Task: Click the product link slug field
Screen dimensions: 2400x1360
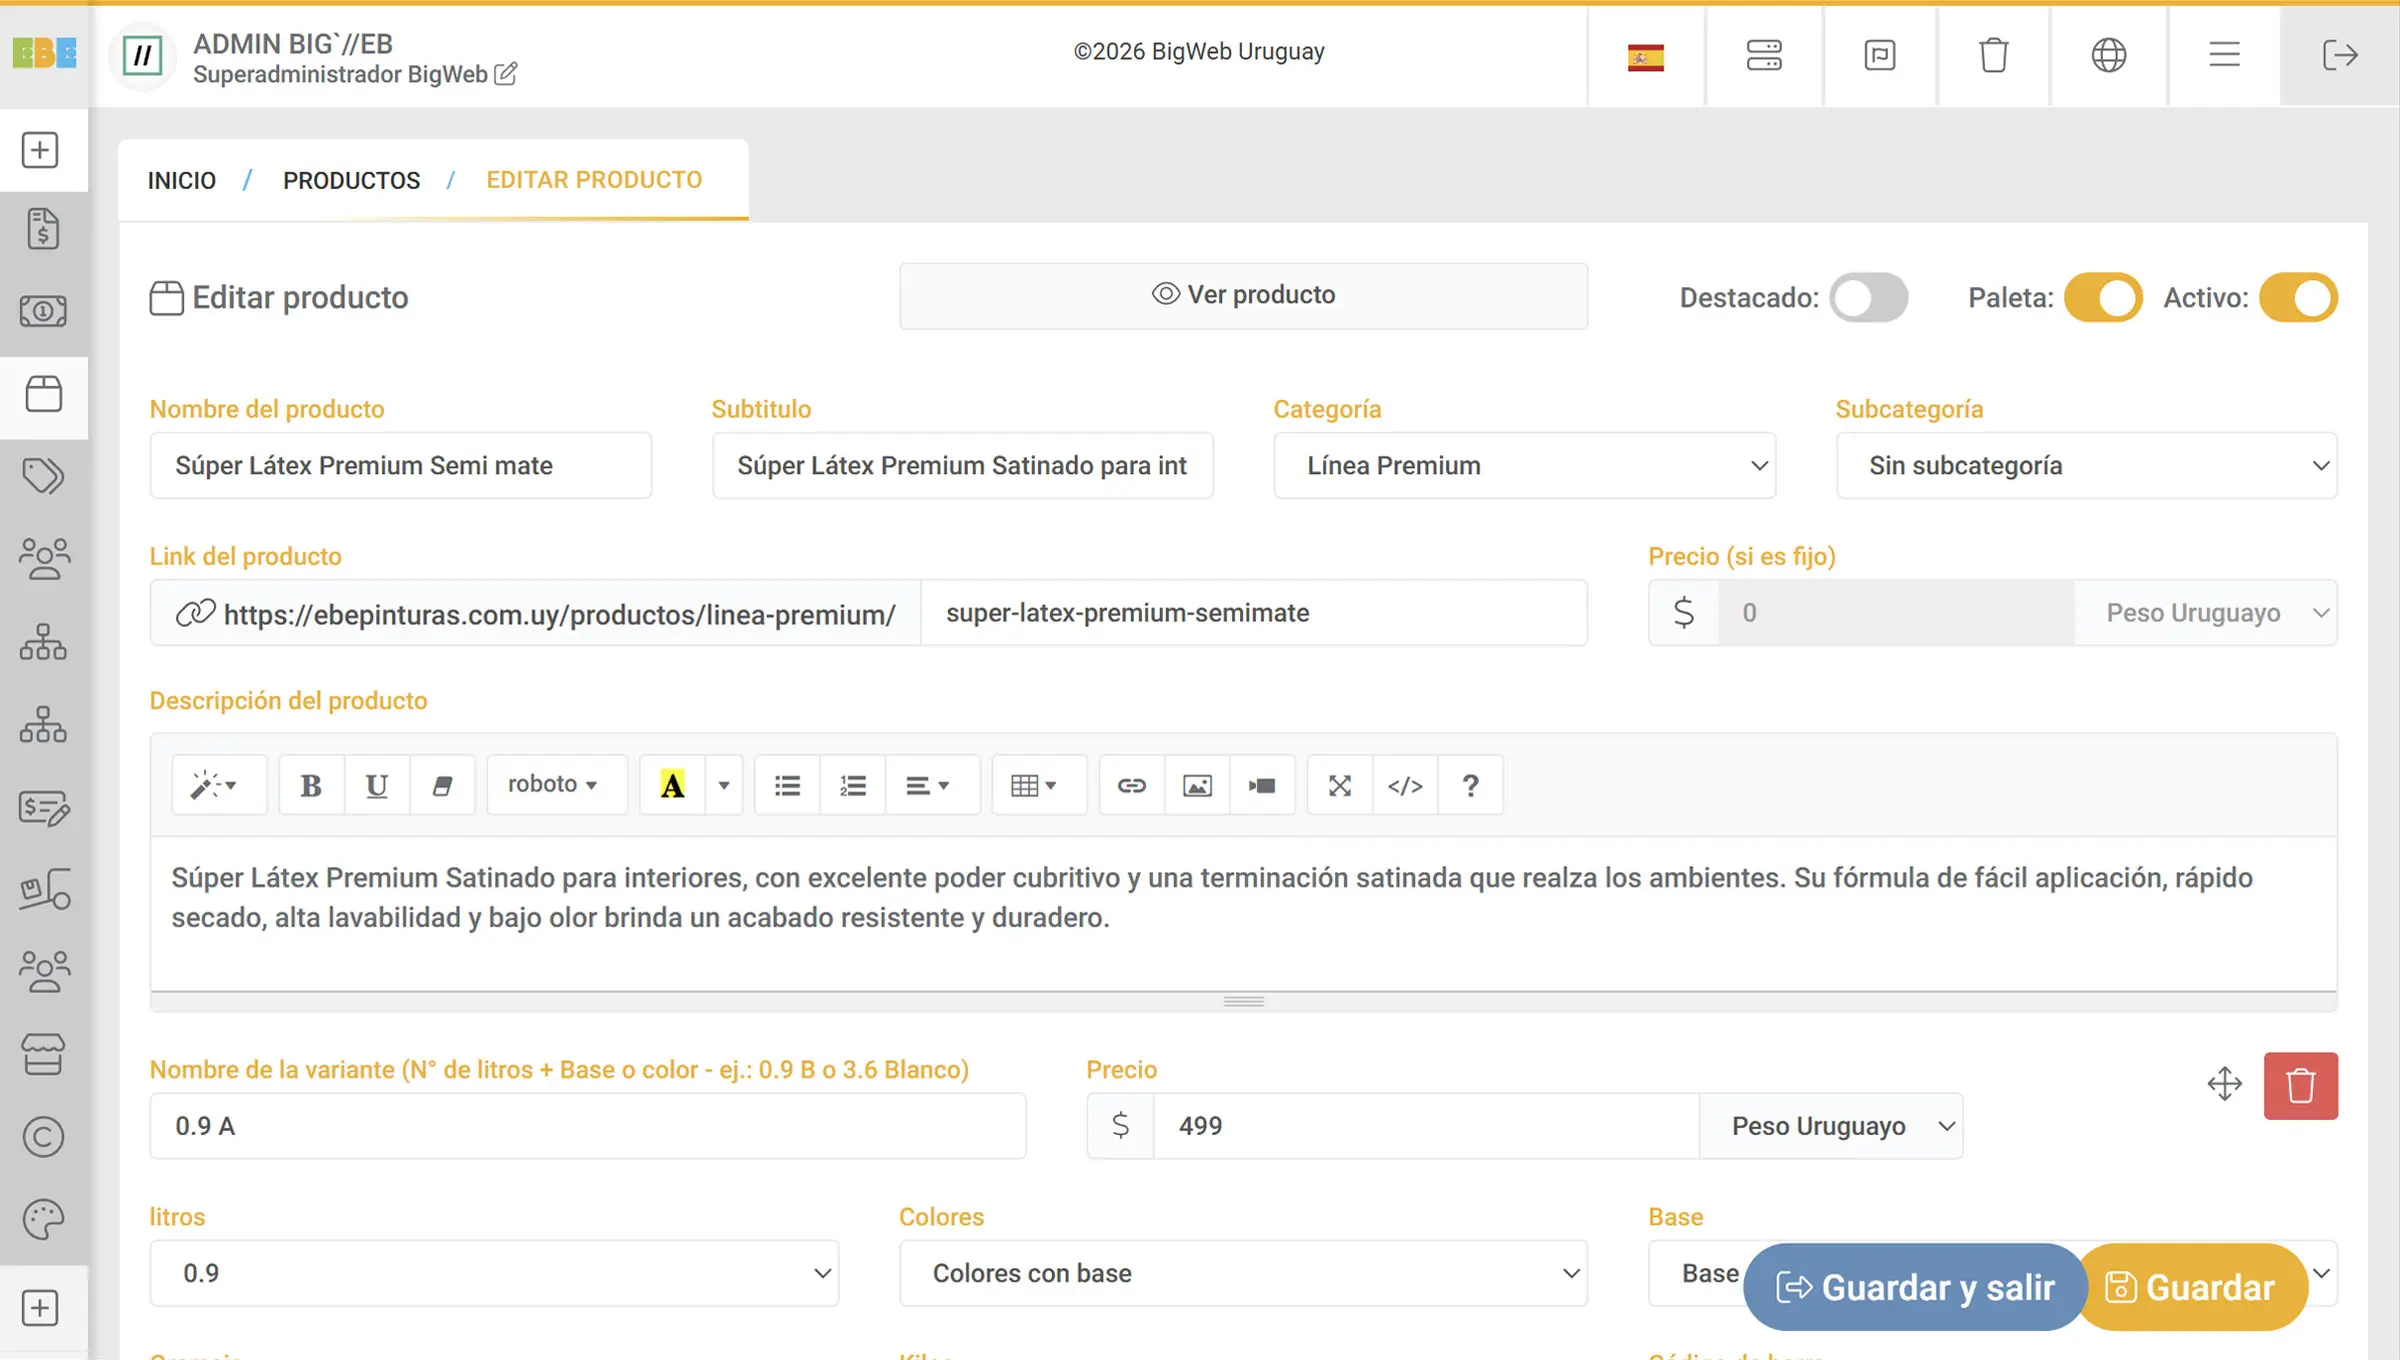Action: click(x=1254, y=613)
